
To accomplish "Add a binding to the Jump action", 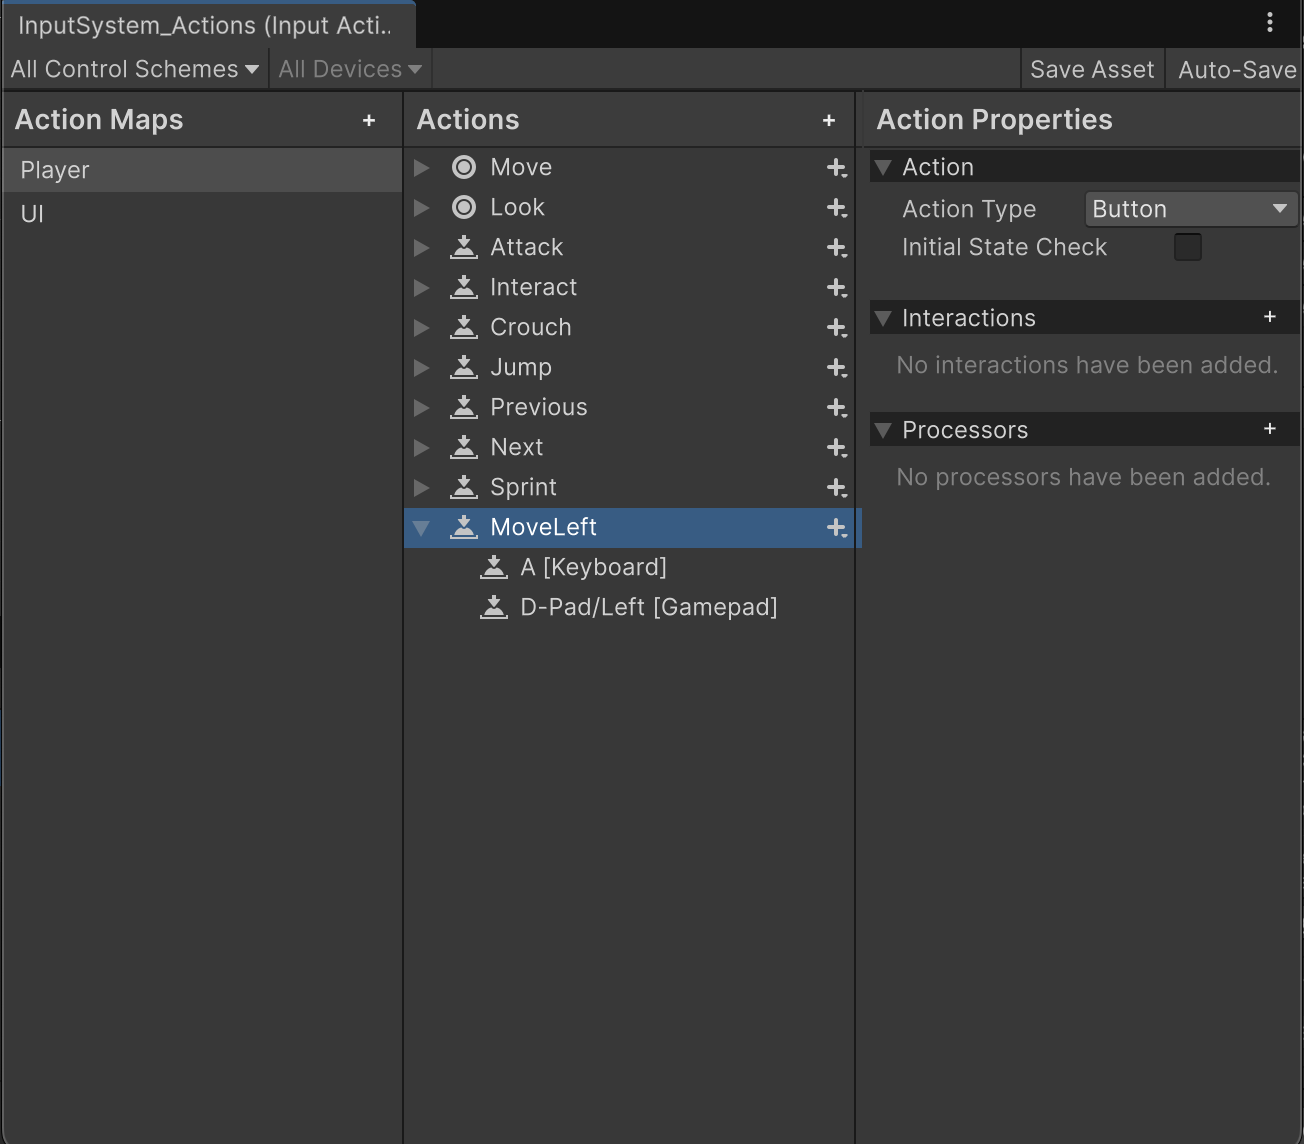I will pyautogui.click(x=836, y=367).
